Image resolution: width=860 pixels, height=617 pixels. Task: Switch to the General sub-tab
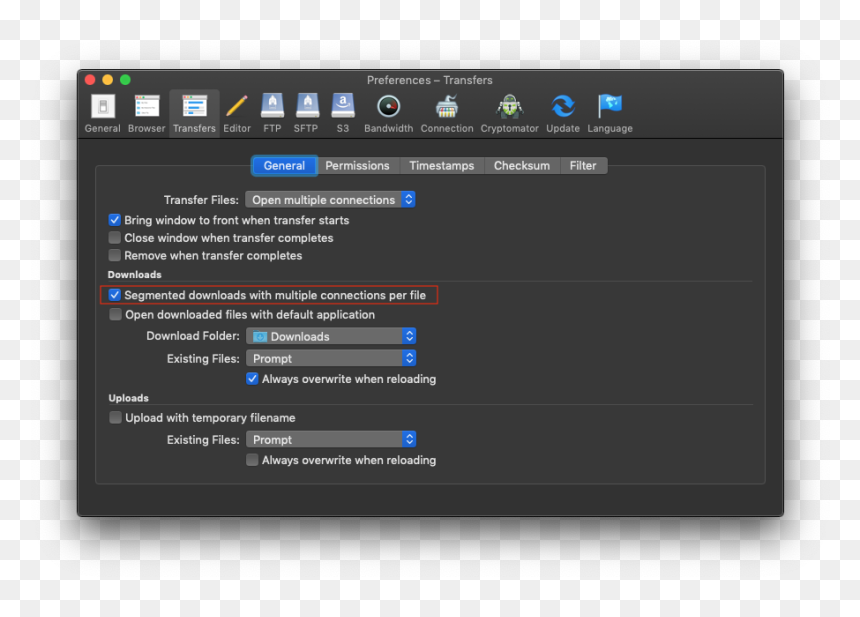point(284,166)
